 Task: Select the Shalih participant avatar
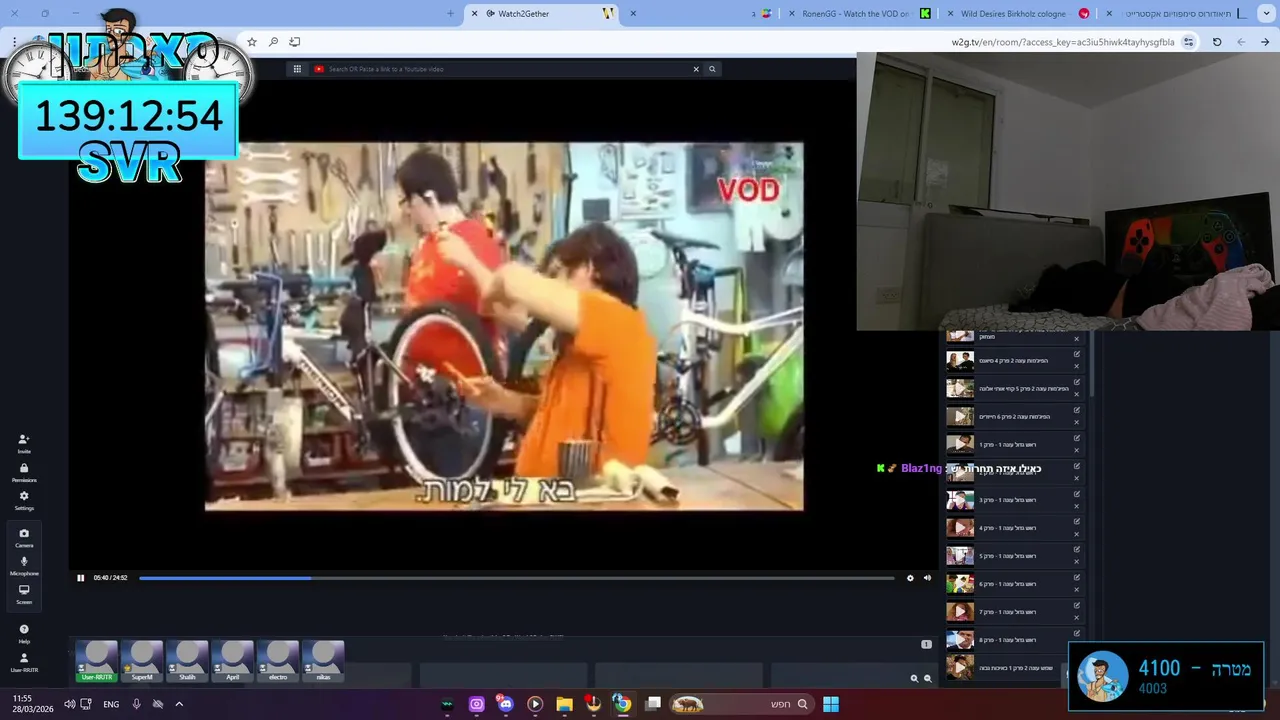coord(187,661)
